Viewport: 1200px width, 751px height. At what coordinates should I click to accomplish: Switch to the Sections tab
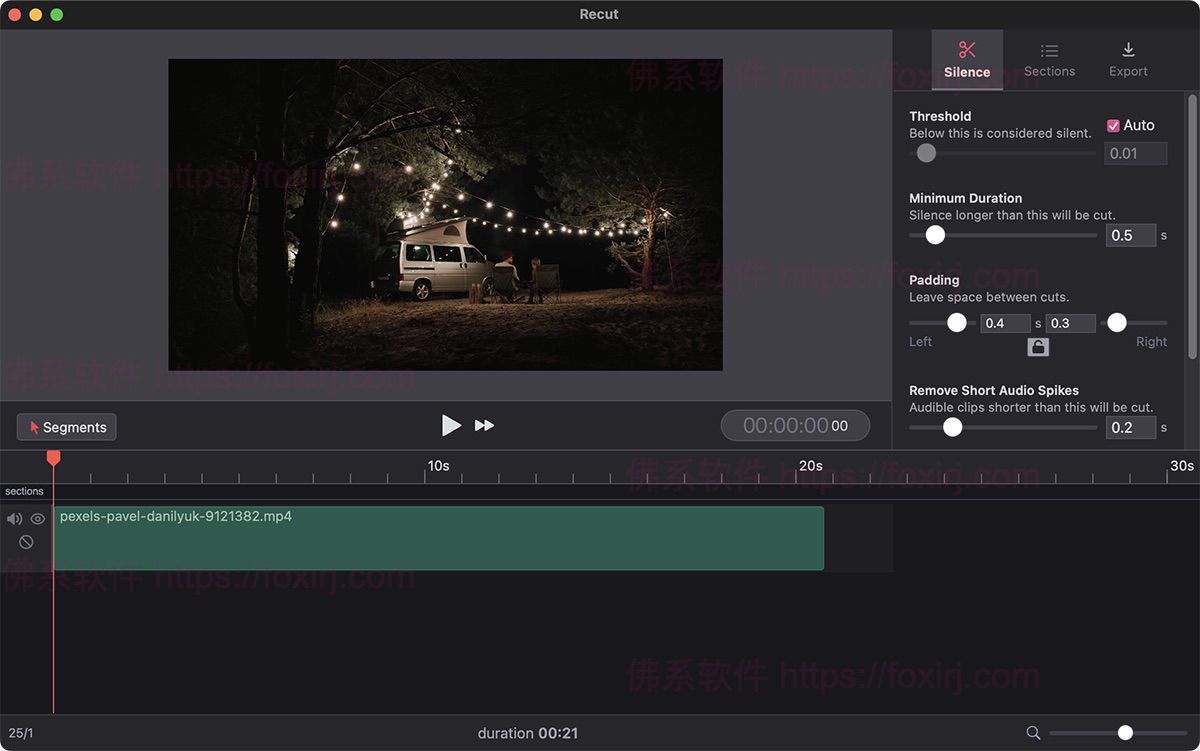pos(1049,60)
